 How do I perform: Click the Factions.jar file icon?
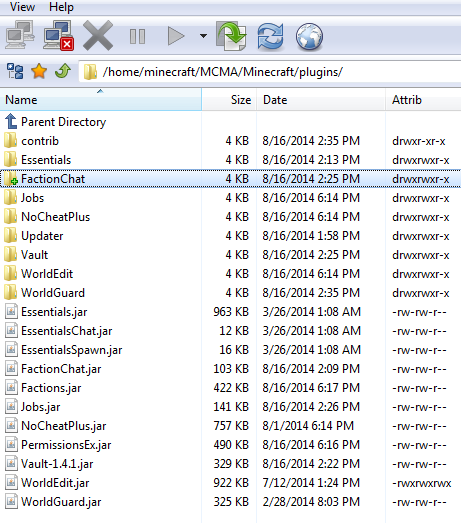11,388
